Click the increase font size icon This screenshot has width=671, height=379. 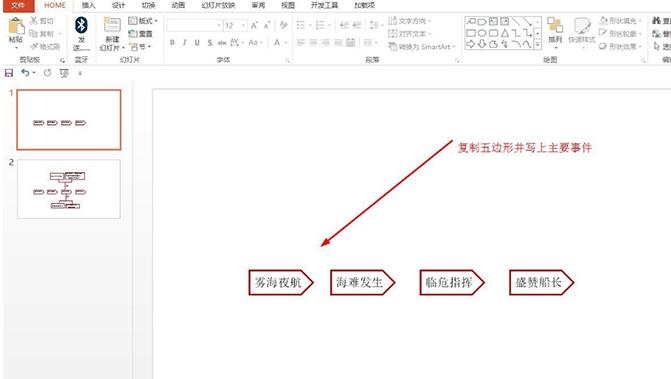[x=254, y=26]
